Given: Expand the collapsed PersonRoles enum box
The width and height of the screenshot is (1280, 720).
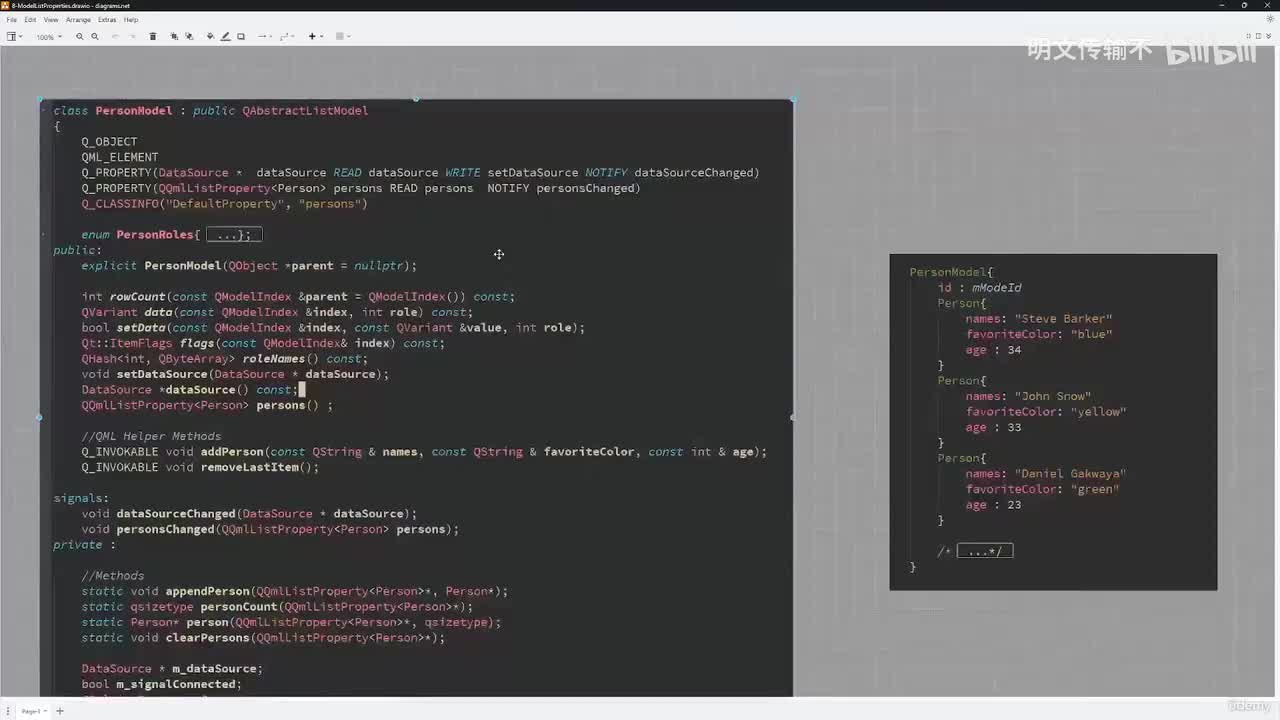Looking at the screenshot, I should [234, 235].
